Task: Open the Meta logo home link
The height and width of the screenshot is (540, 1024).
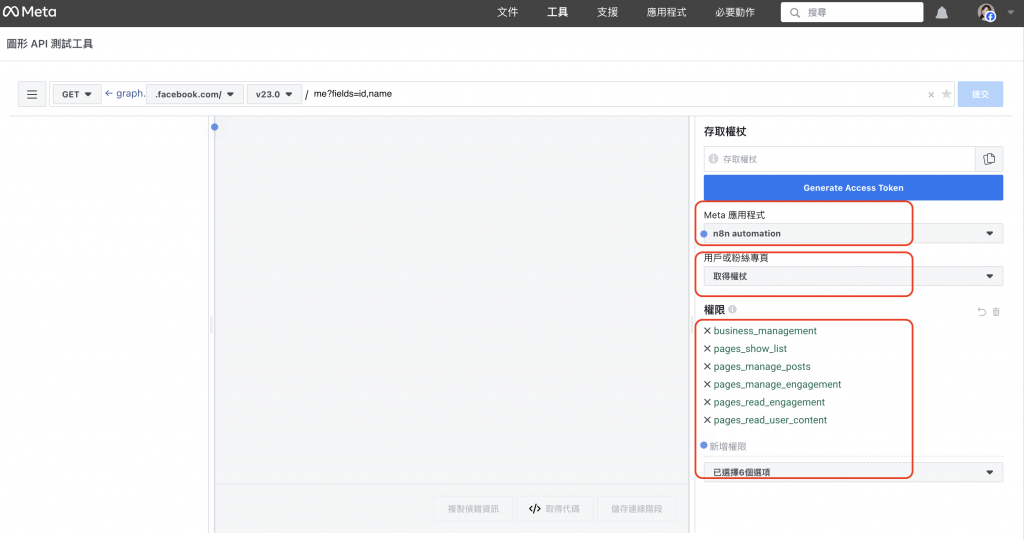Action: (29, 12)
